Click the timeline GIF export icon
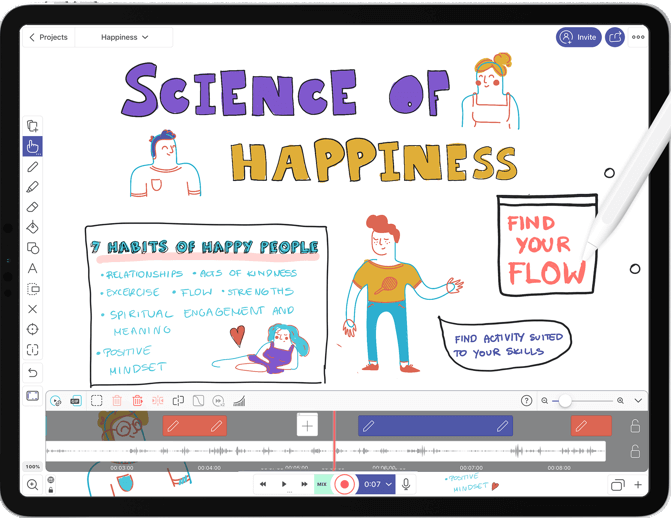 (x=76, y=401)
